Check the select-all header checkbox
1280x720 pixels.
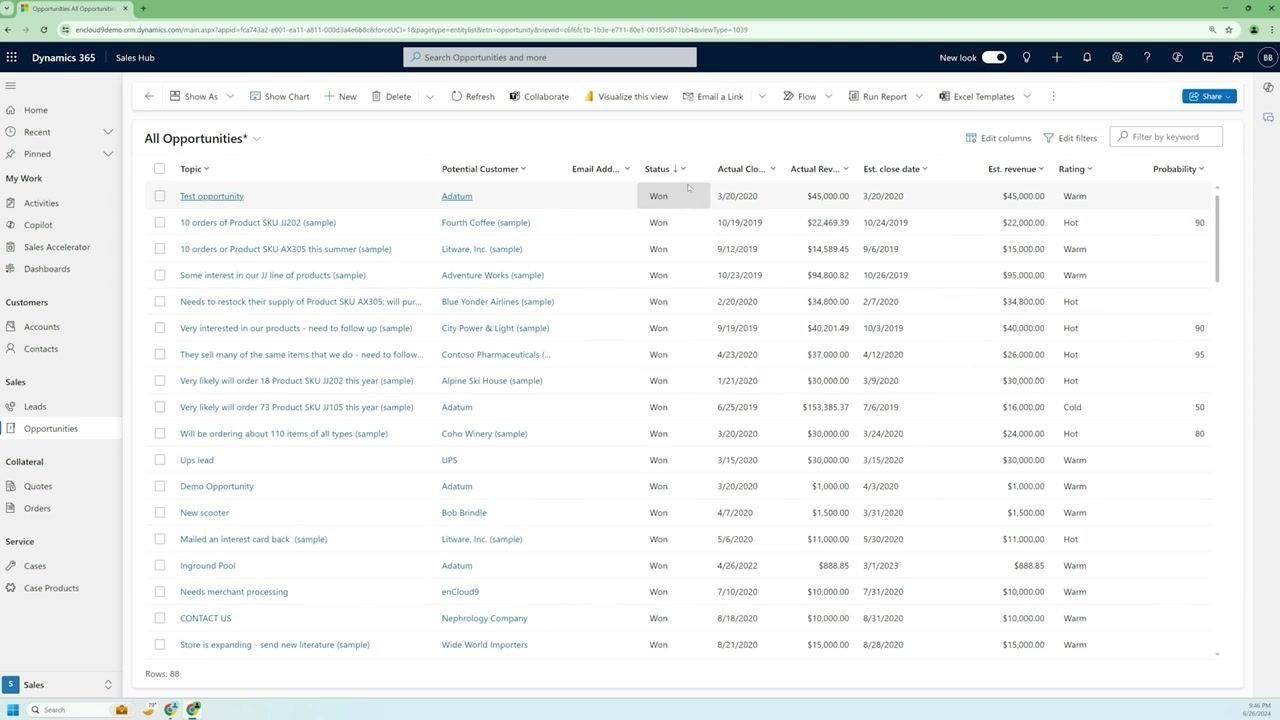(x=159, y=168)
